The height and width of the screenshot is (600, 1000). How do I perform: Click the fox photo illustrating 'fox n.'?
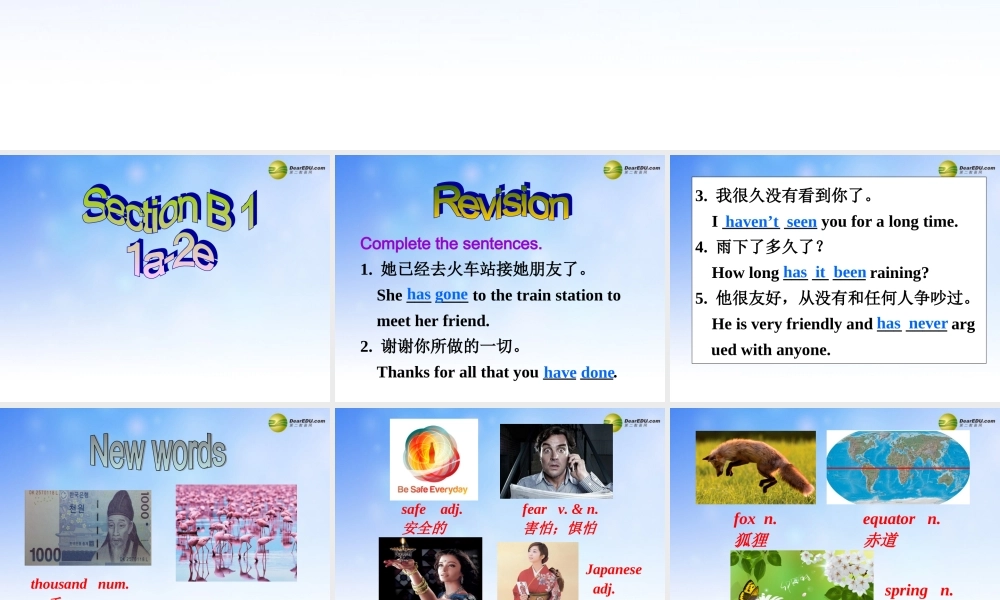(x=756, y=467)
